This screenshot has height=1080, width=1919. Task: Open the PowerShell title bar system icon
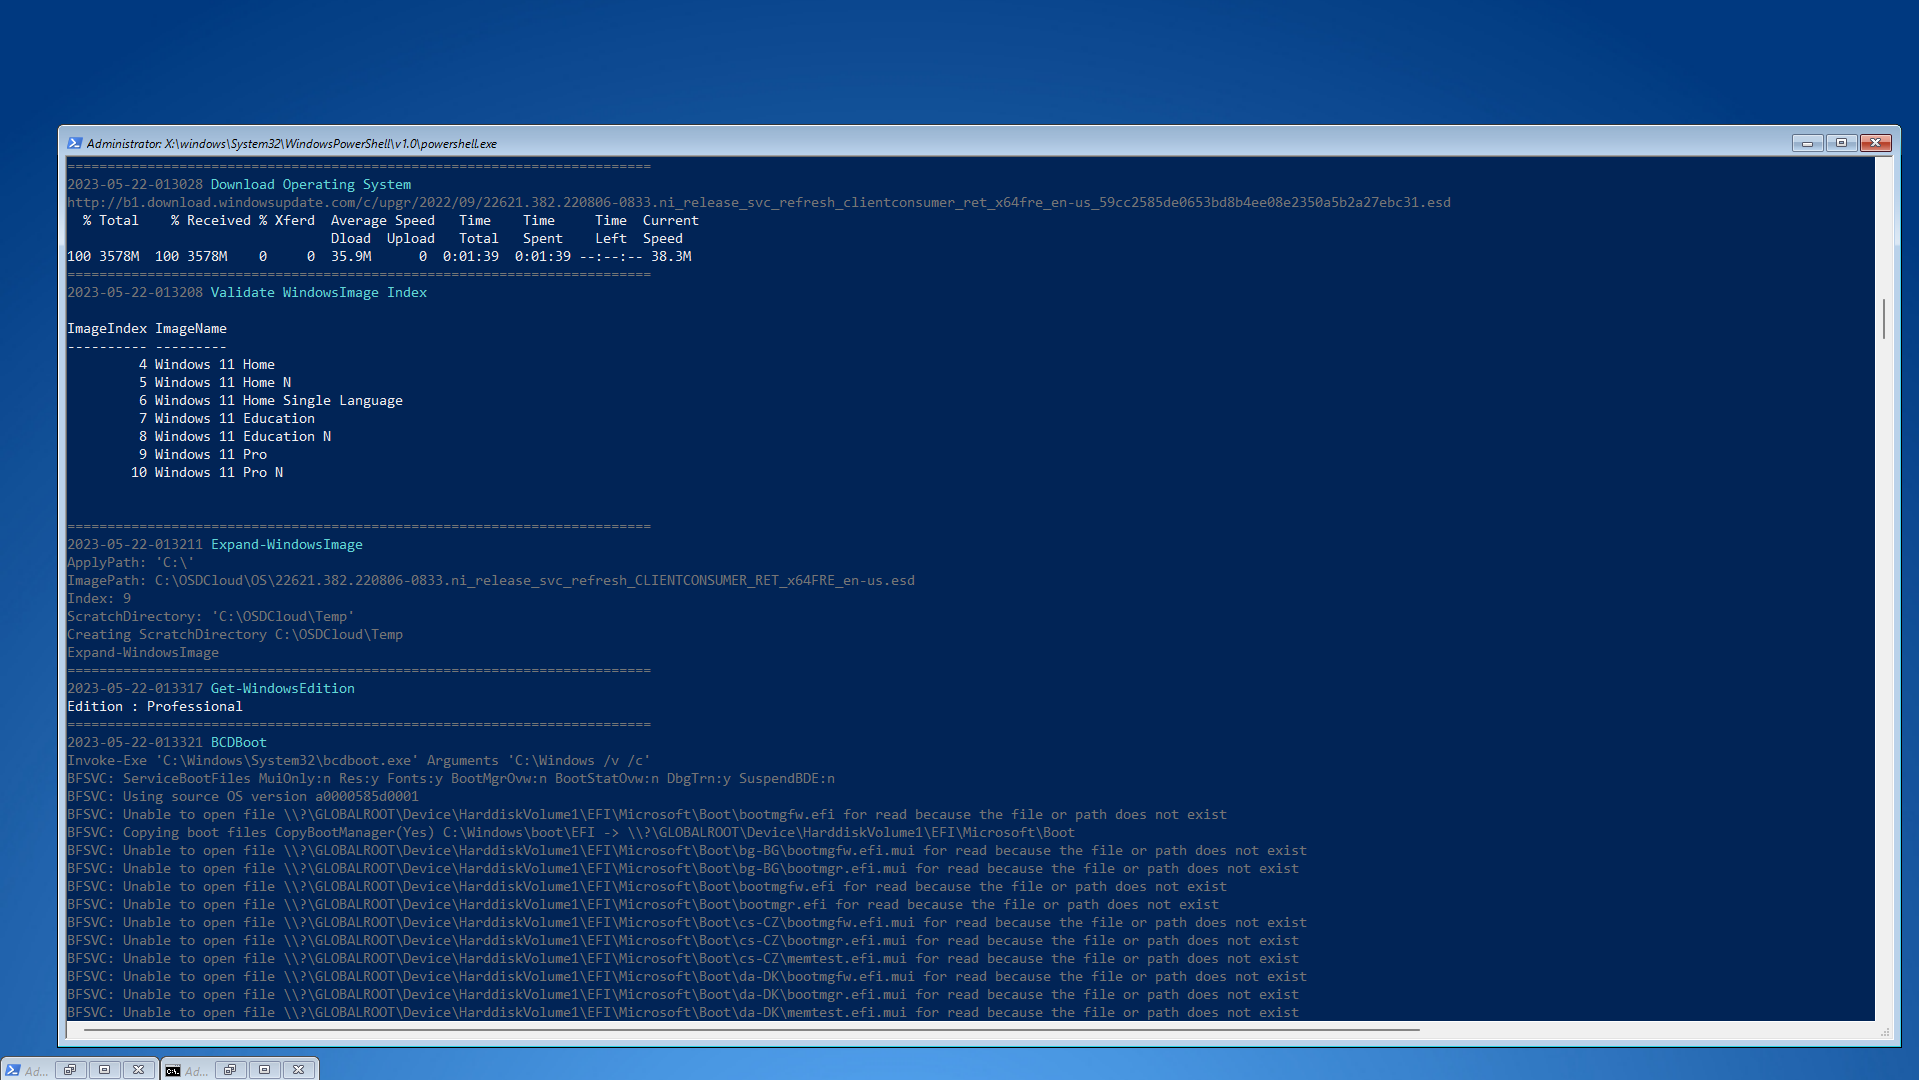pyautogui.click(x=74, y=143)
